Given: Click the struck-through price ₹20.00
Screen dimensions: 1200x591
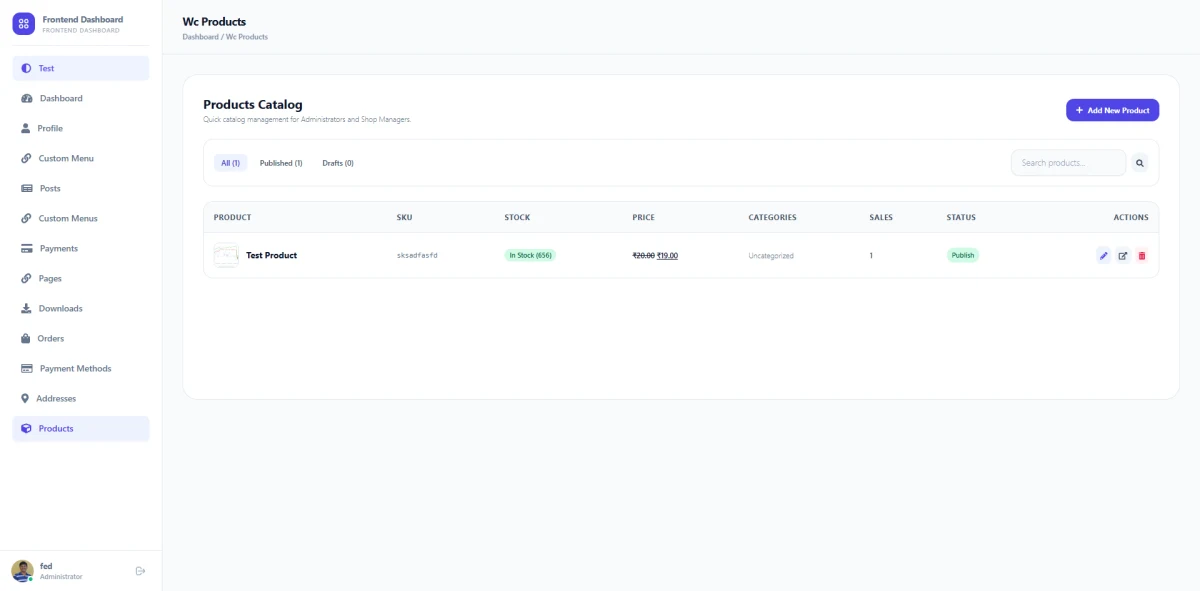Looking at the screenshot, I should tap(644, 256).
